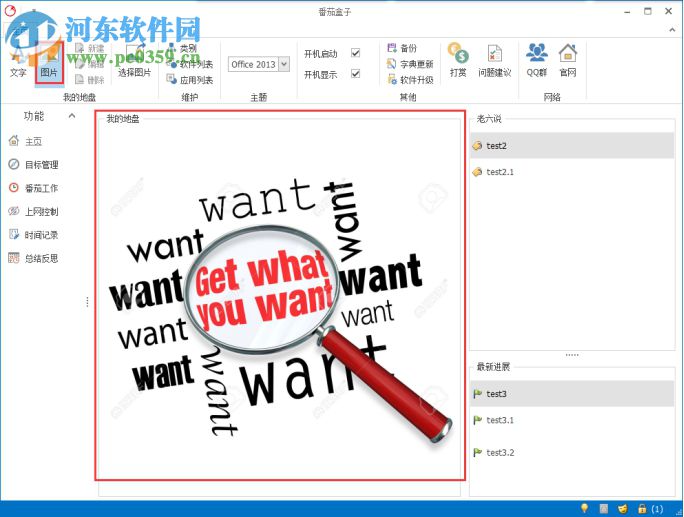Click the 备份 backup icon
The height and width of the screenshot is (517, 684).
point(392,48)
